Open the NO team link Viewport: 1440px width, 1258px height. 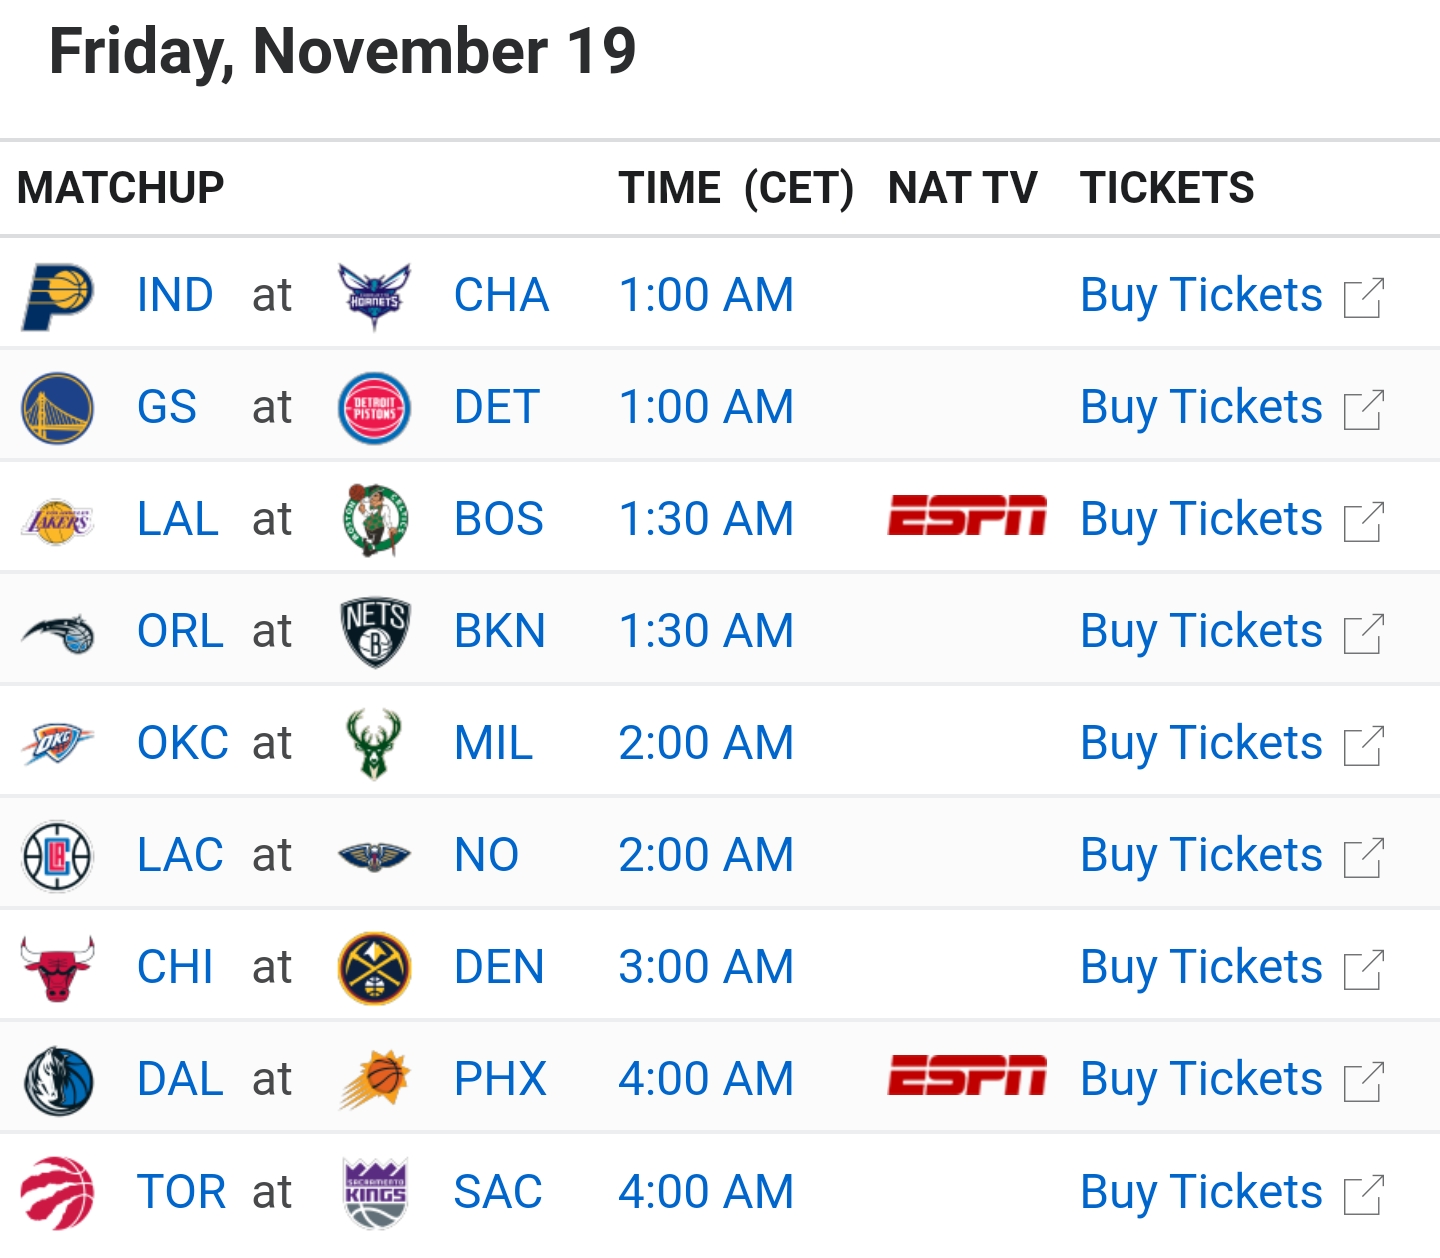click(486, 855)
